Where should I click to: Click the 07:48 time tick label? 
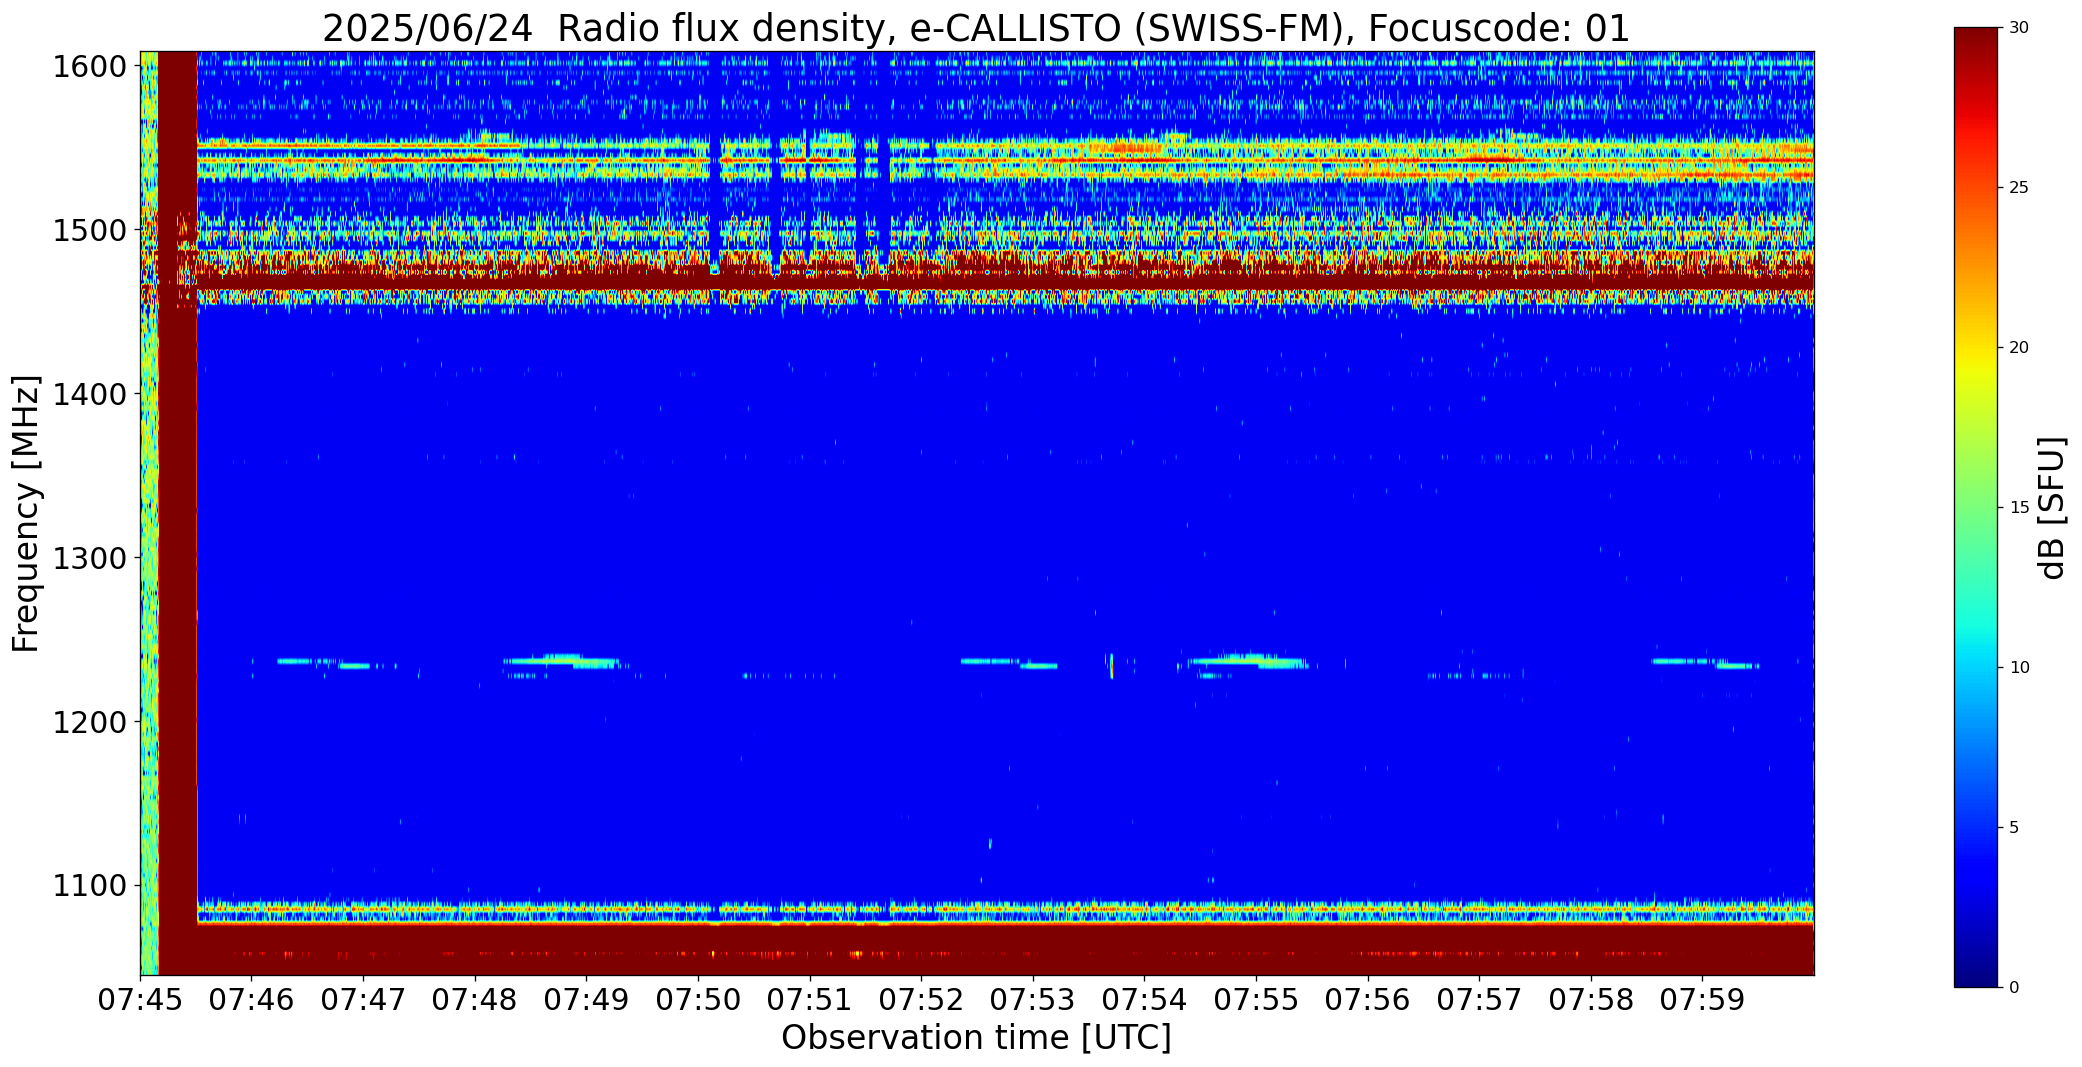(475, 1000)
